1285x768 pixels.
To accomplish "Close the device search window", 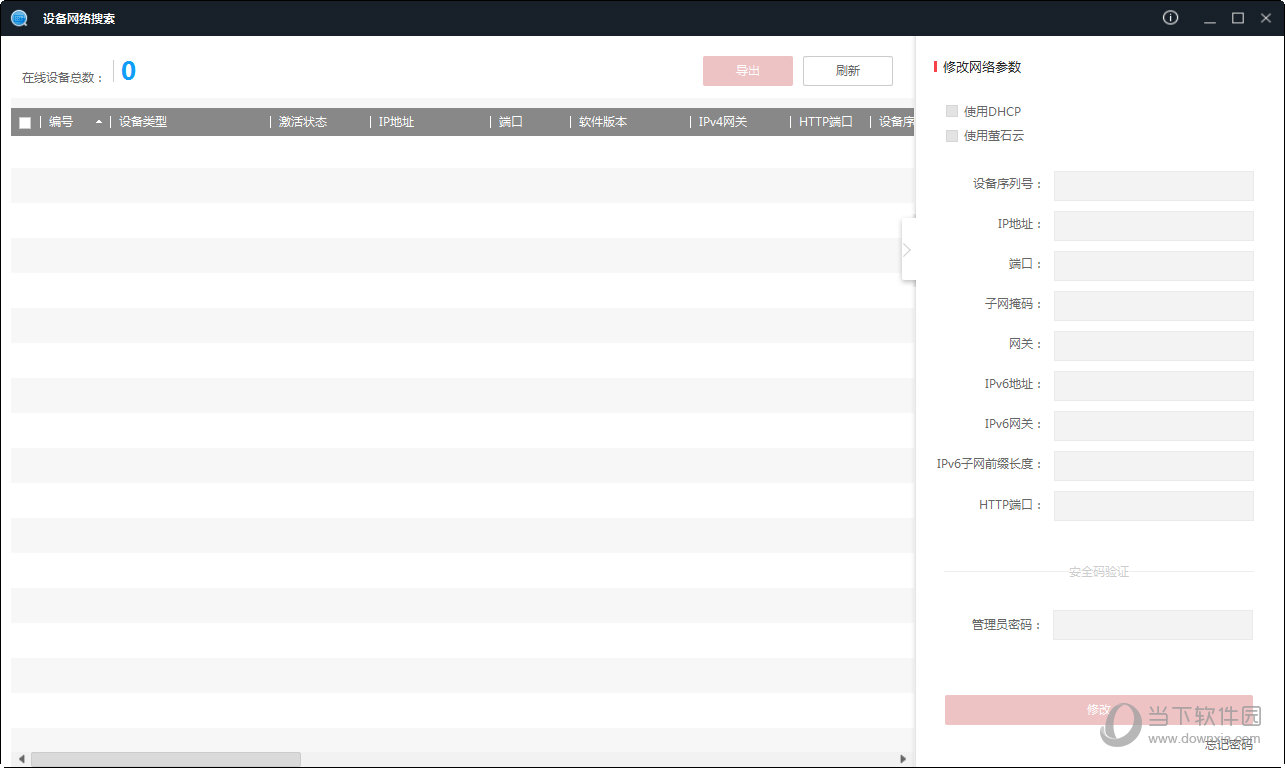I will 1264,18.
